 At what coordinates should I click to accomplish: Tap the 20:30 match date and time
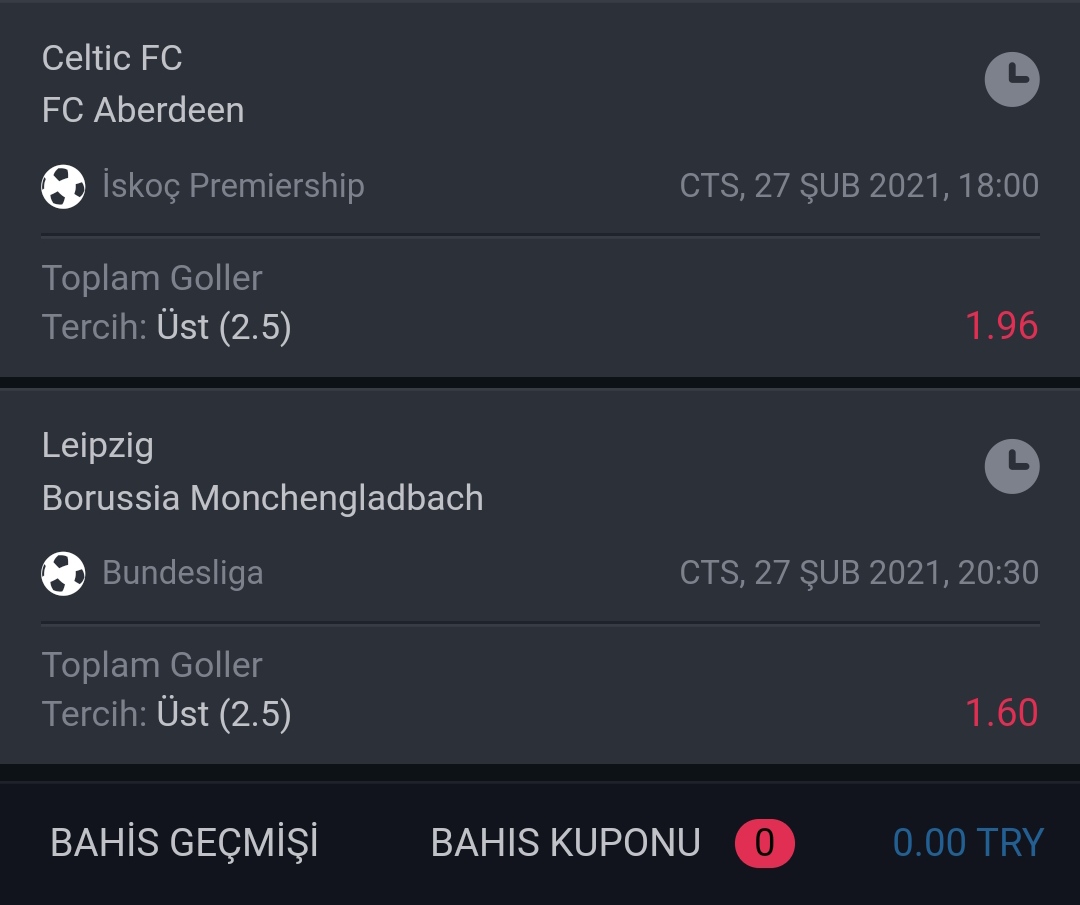[x=859, y=573]
